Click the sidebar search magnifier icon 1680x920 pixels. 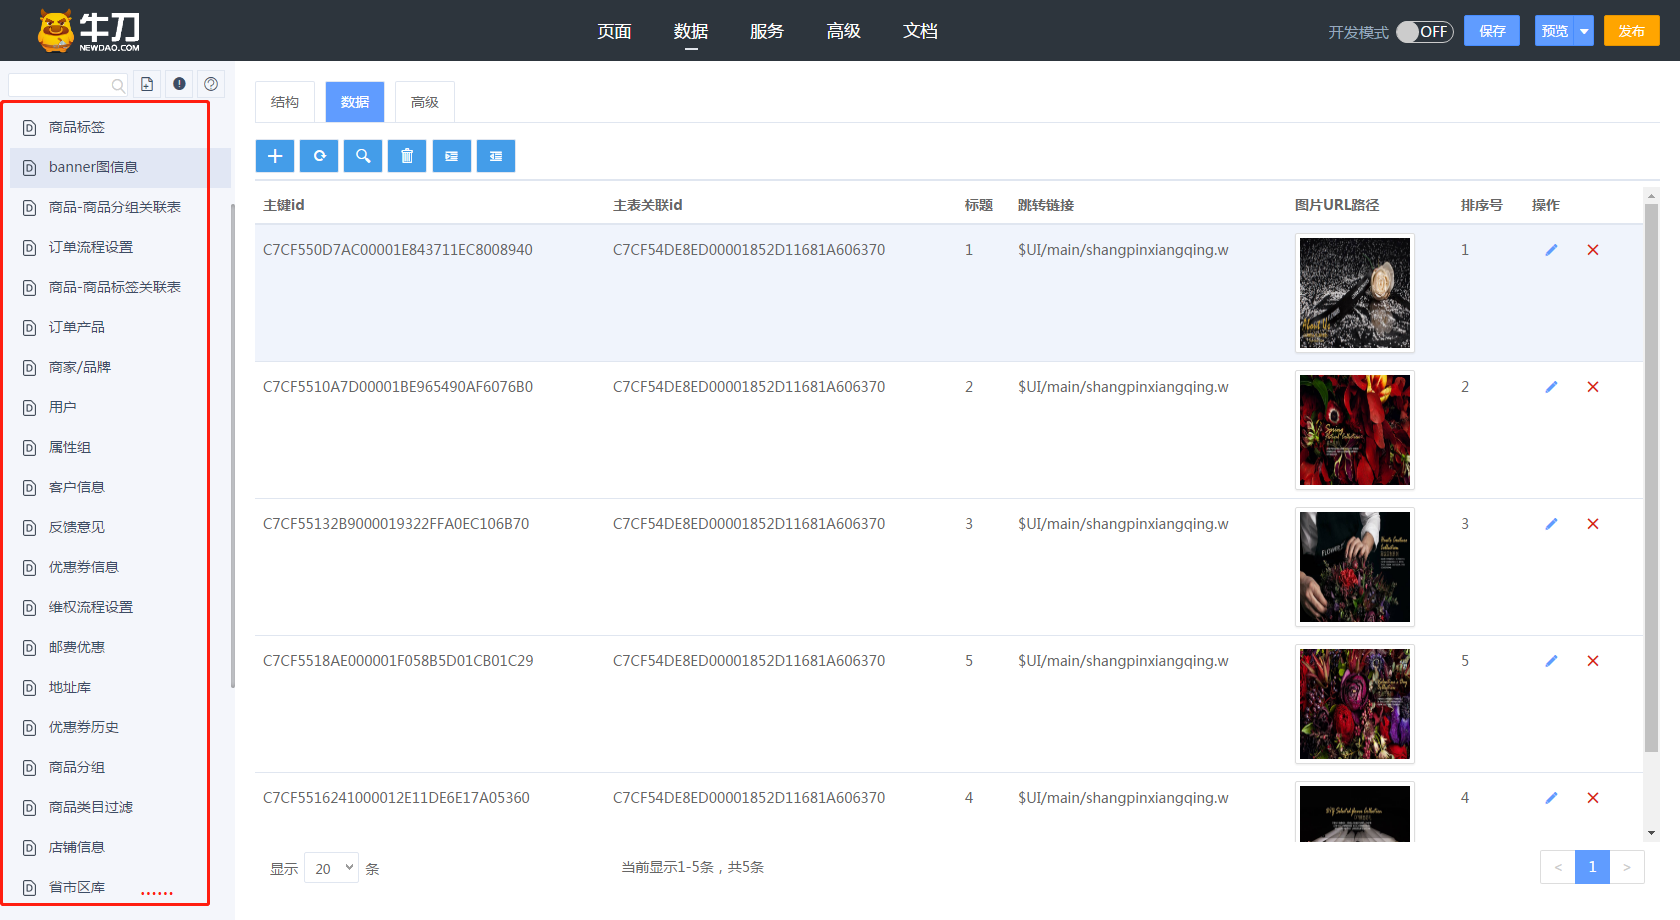[x=118, y=85]
